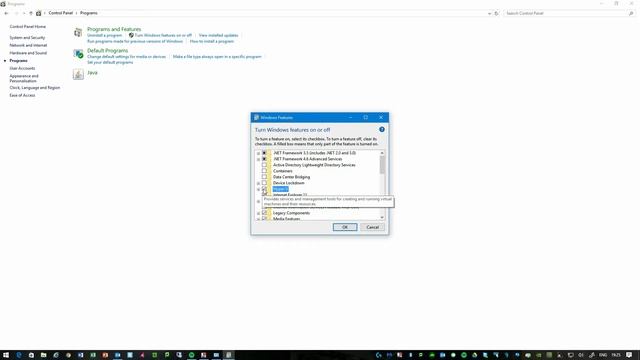Screen dimensions: 640x360
Task: Expand the Hyper-V tree node
Action: point(258,189)
